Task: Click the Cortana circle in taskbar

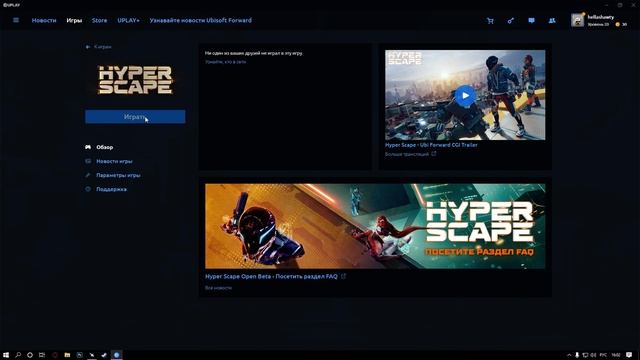Action: (x=30, y=355)
